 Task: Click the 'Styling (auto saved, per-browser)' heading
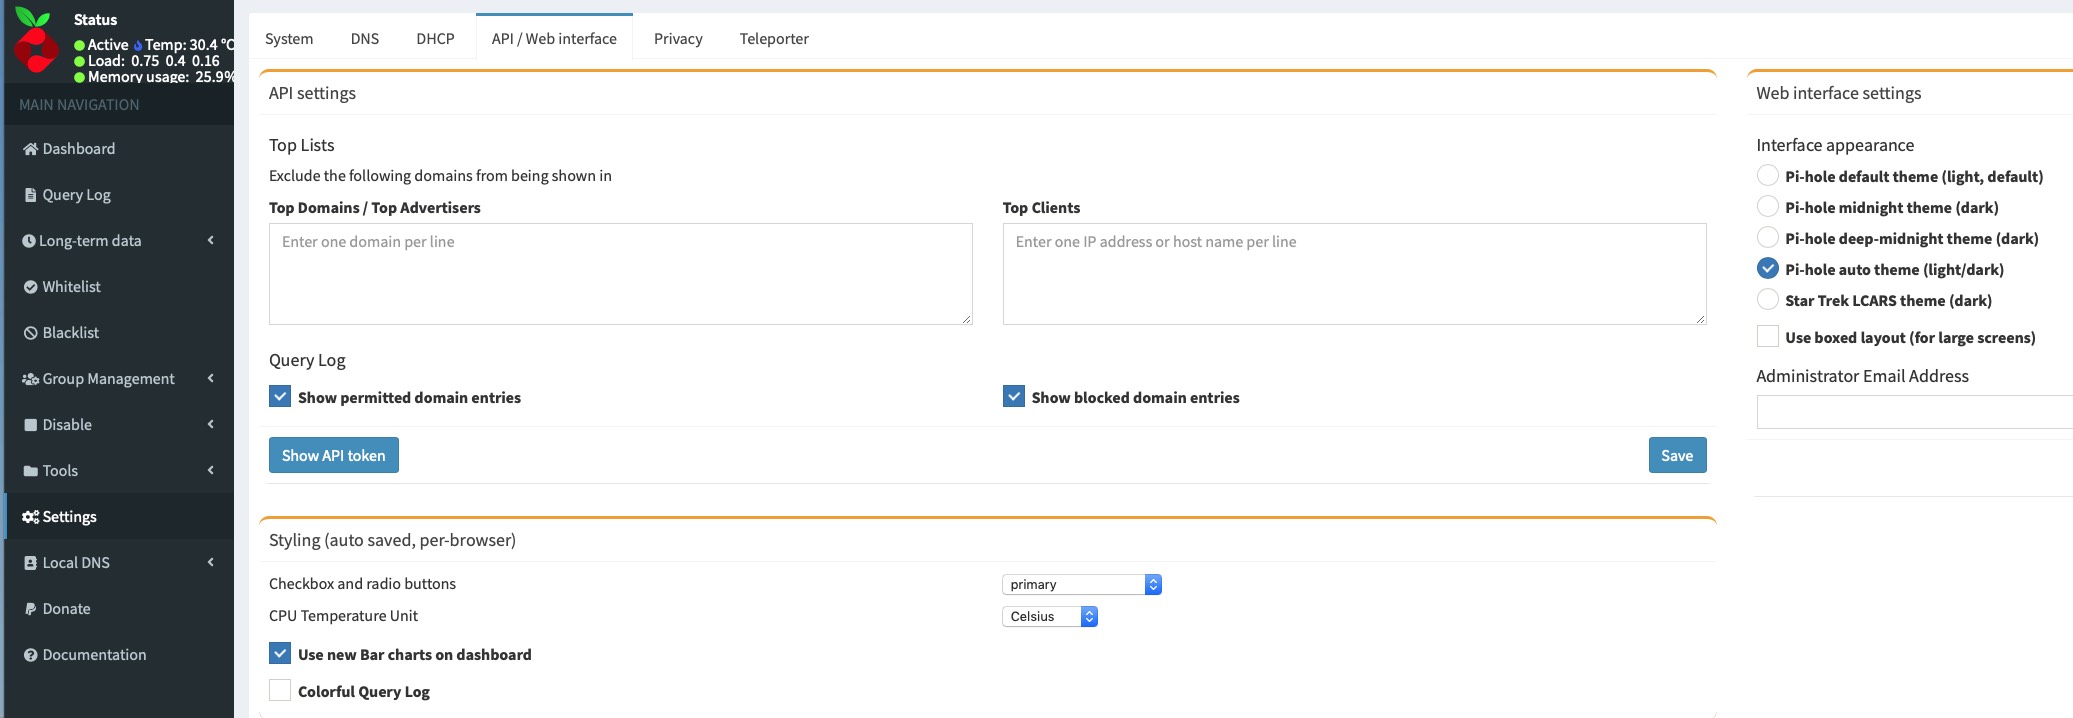[x=392, y=540]
